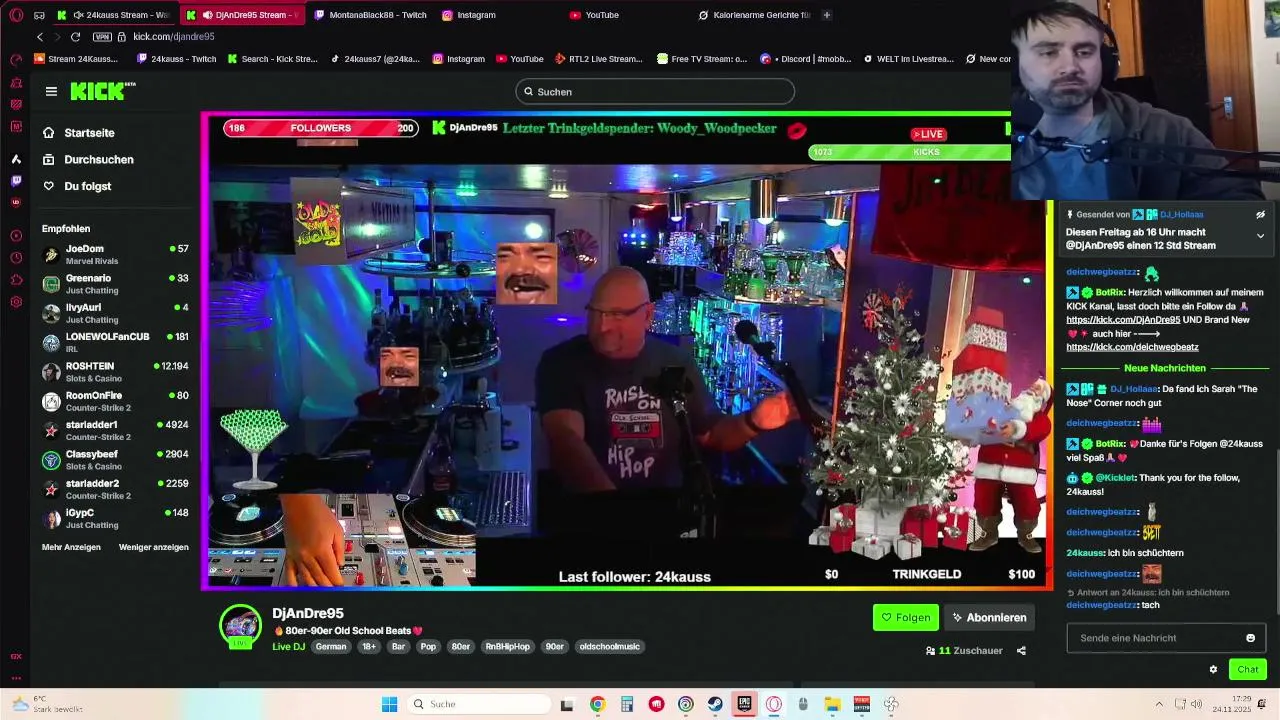Open Twitch in Opera sidebar
The width and height of the screenshot is (1280, 720).
tap(16, 181)
